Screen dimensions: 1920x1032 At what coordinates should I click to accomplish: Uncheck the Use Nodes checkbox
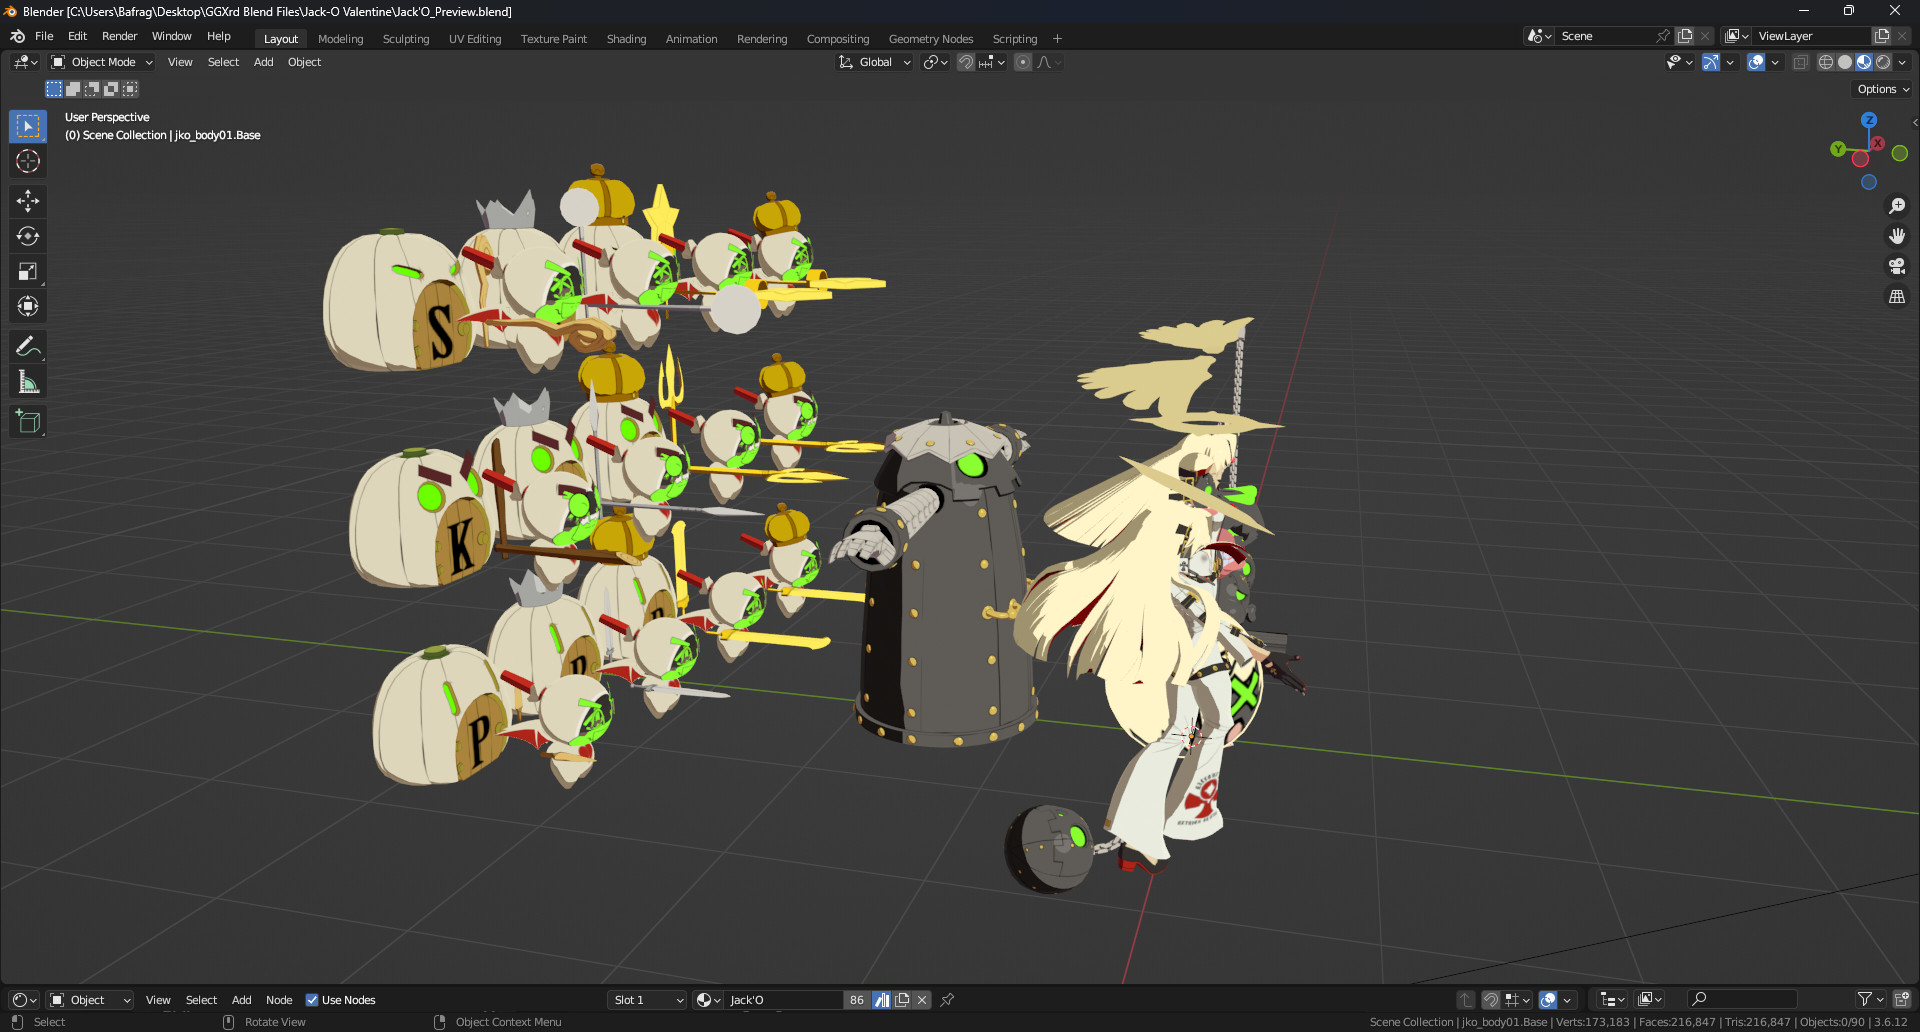311,999
